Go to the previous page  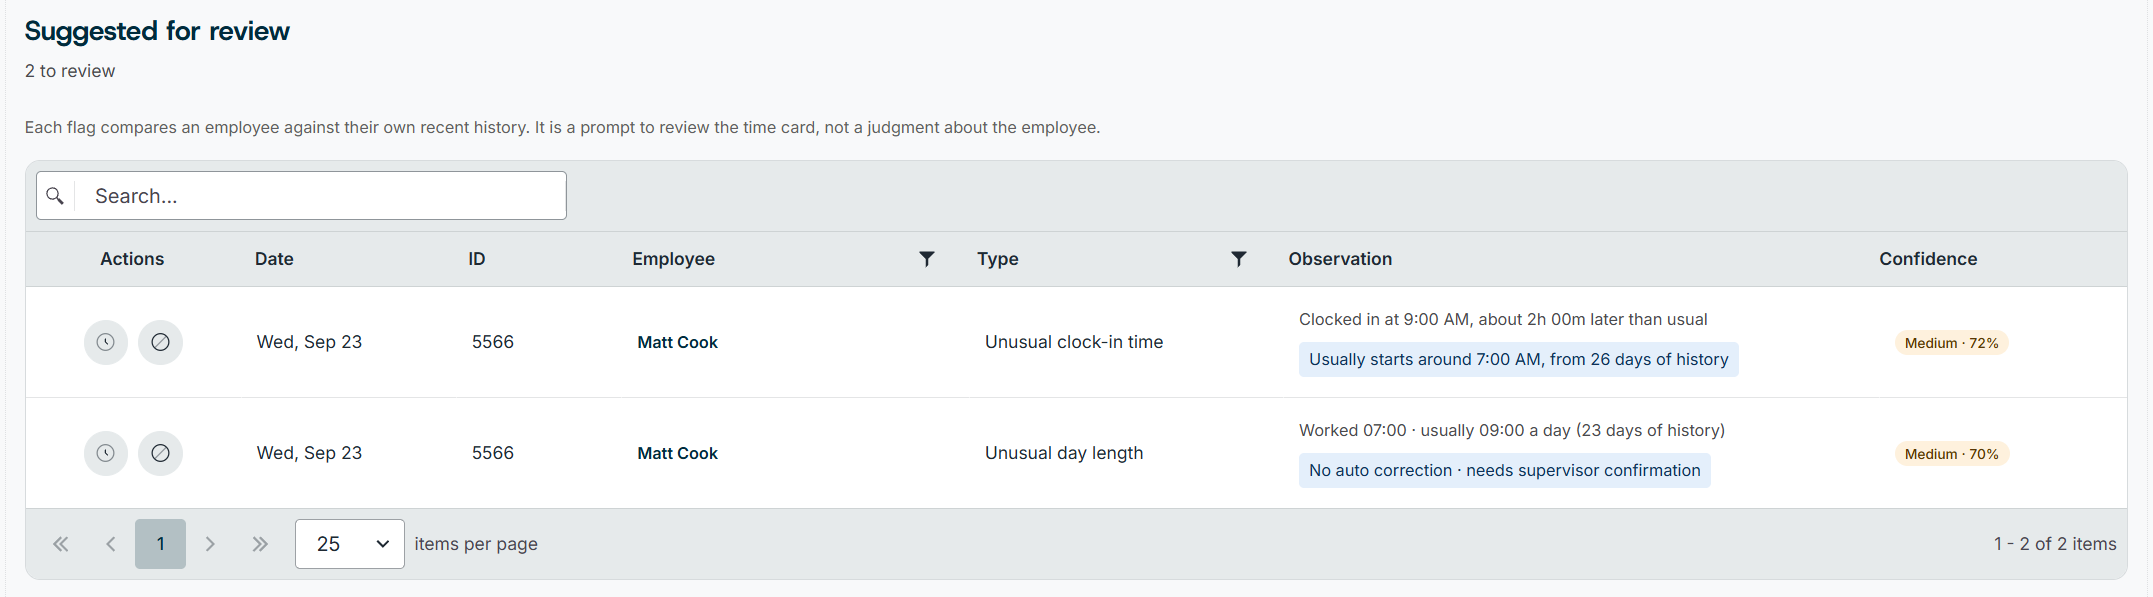[x=111, y=544]
